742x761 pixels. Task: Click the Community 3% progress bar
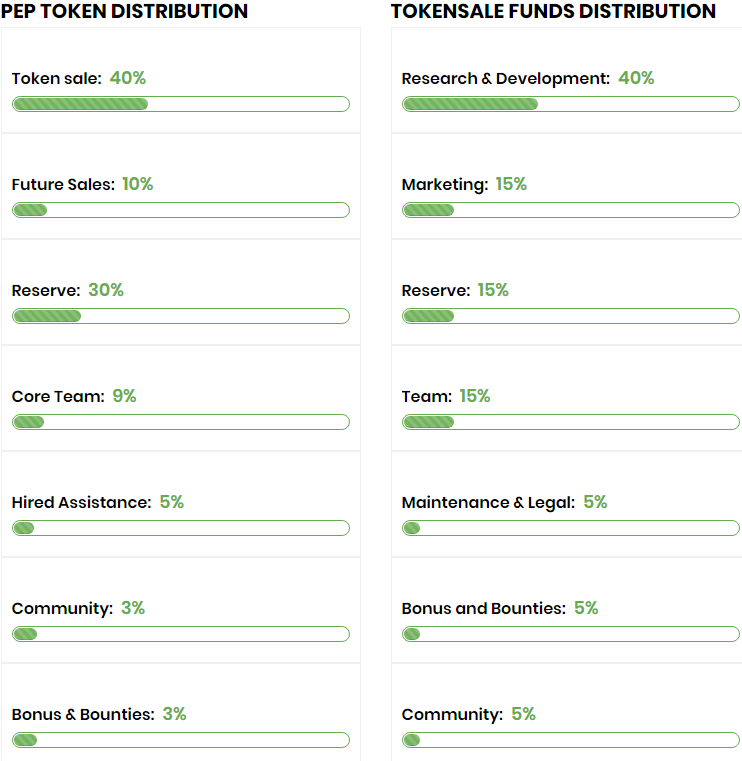point(180,634)
